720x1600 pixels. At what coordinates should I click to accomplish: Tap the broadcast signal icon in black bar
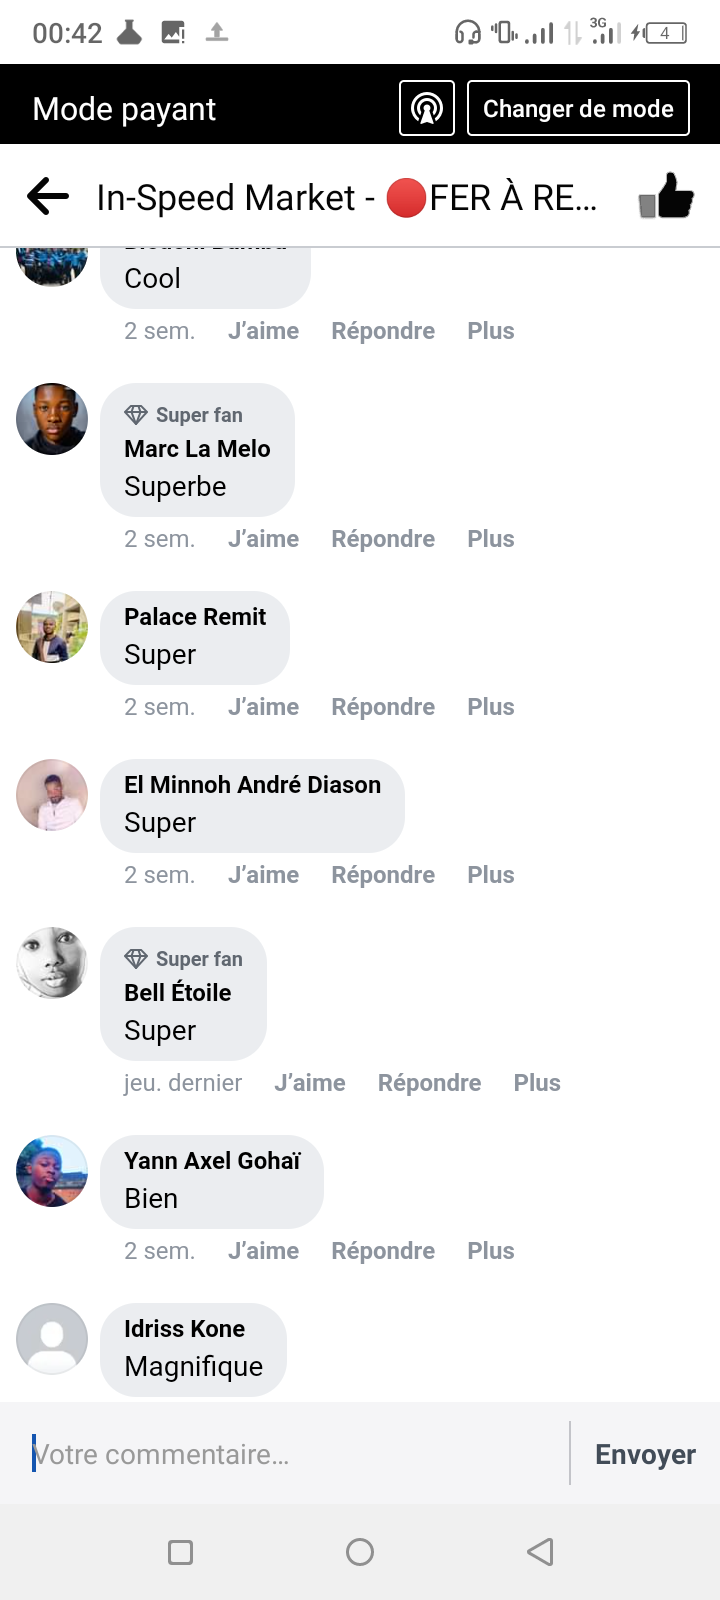pos(427,108)
